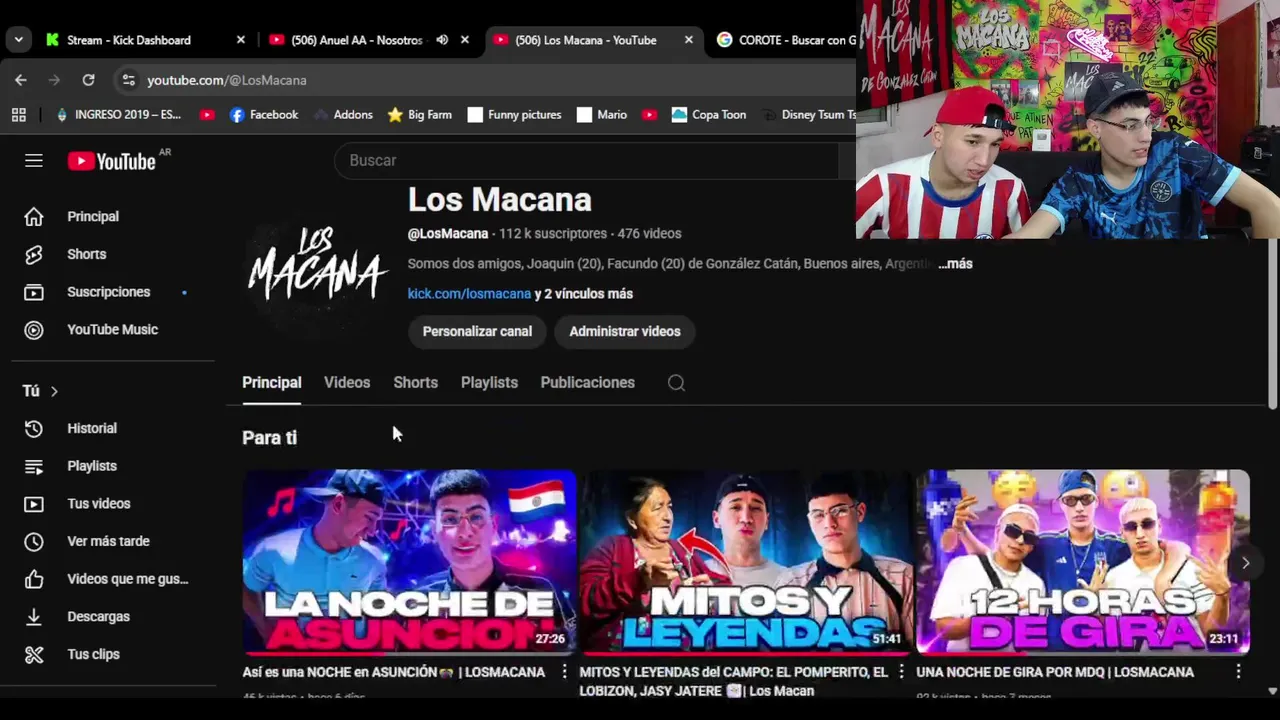Select the channel Publicaciones tab
The height and width of the screenshot is (720, 1280).
[588, 383]
